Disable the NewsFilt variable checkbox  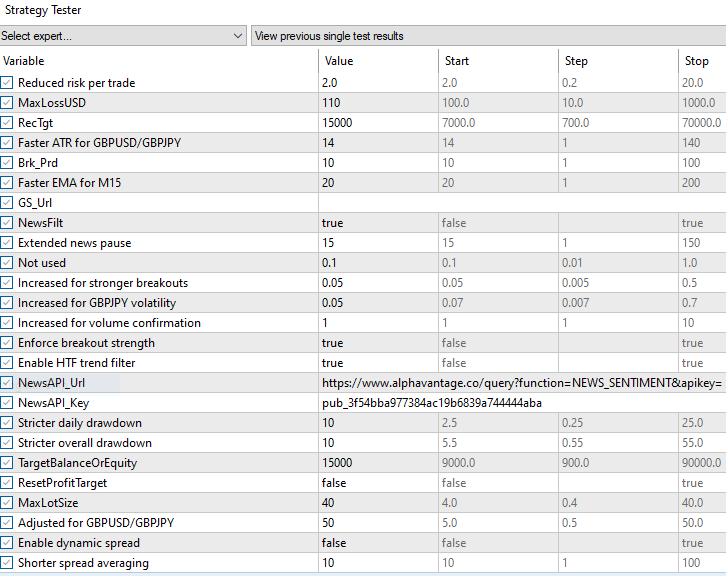pyautogui.click(x=8, y=223)
